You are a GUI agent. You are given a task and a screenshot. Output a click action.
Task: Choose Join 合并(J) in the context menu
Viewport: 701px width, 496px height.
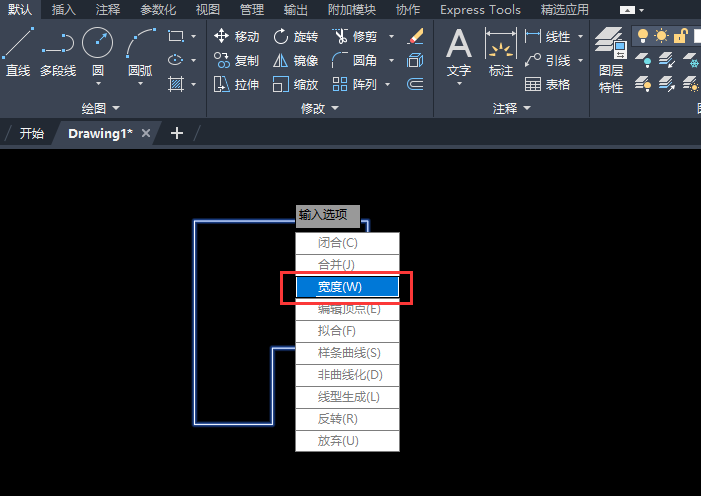point(347,265)
